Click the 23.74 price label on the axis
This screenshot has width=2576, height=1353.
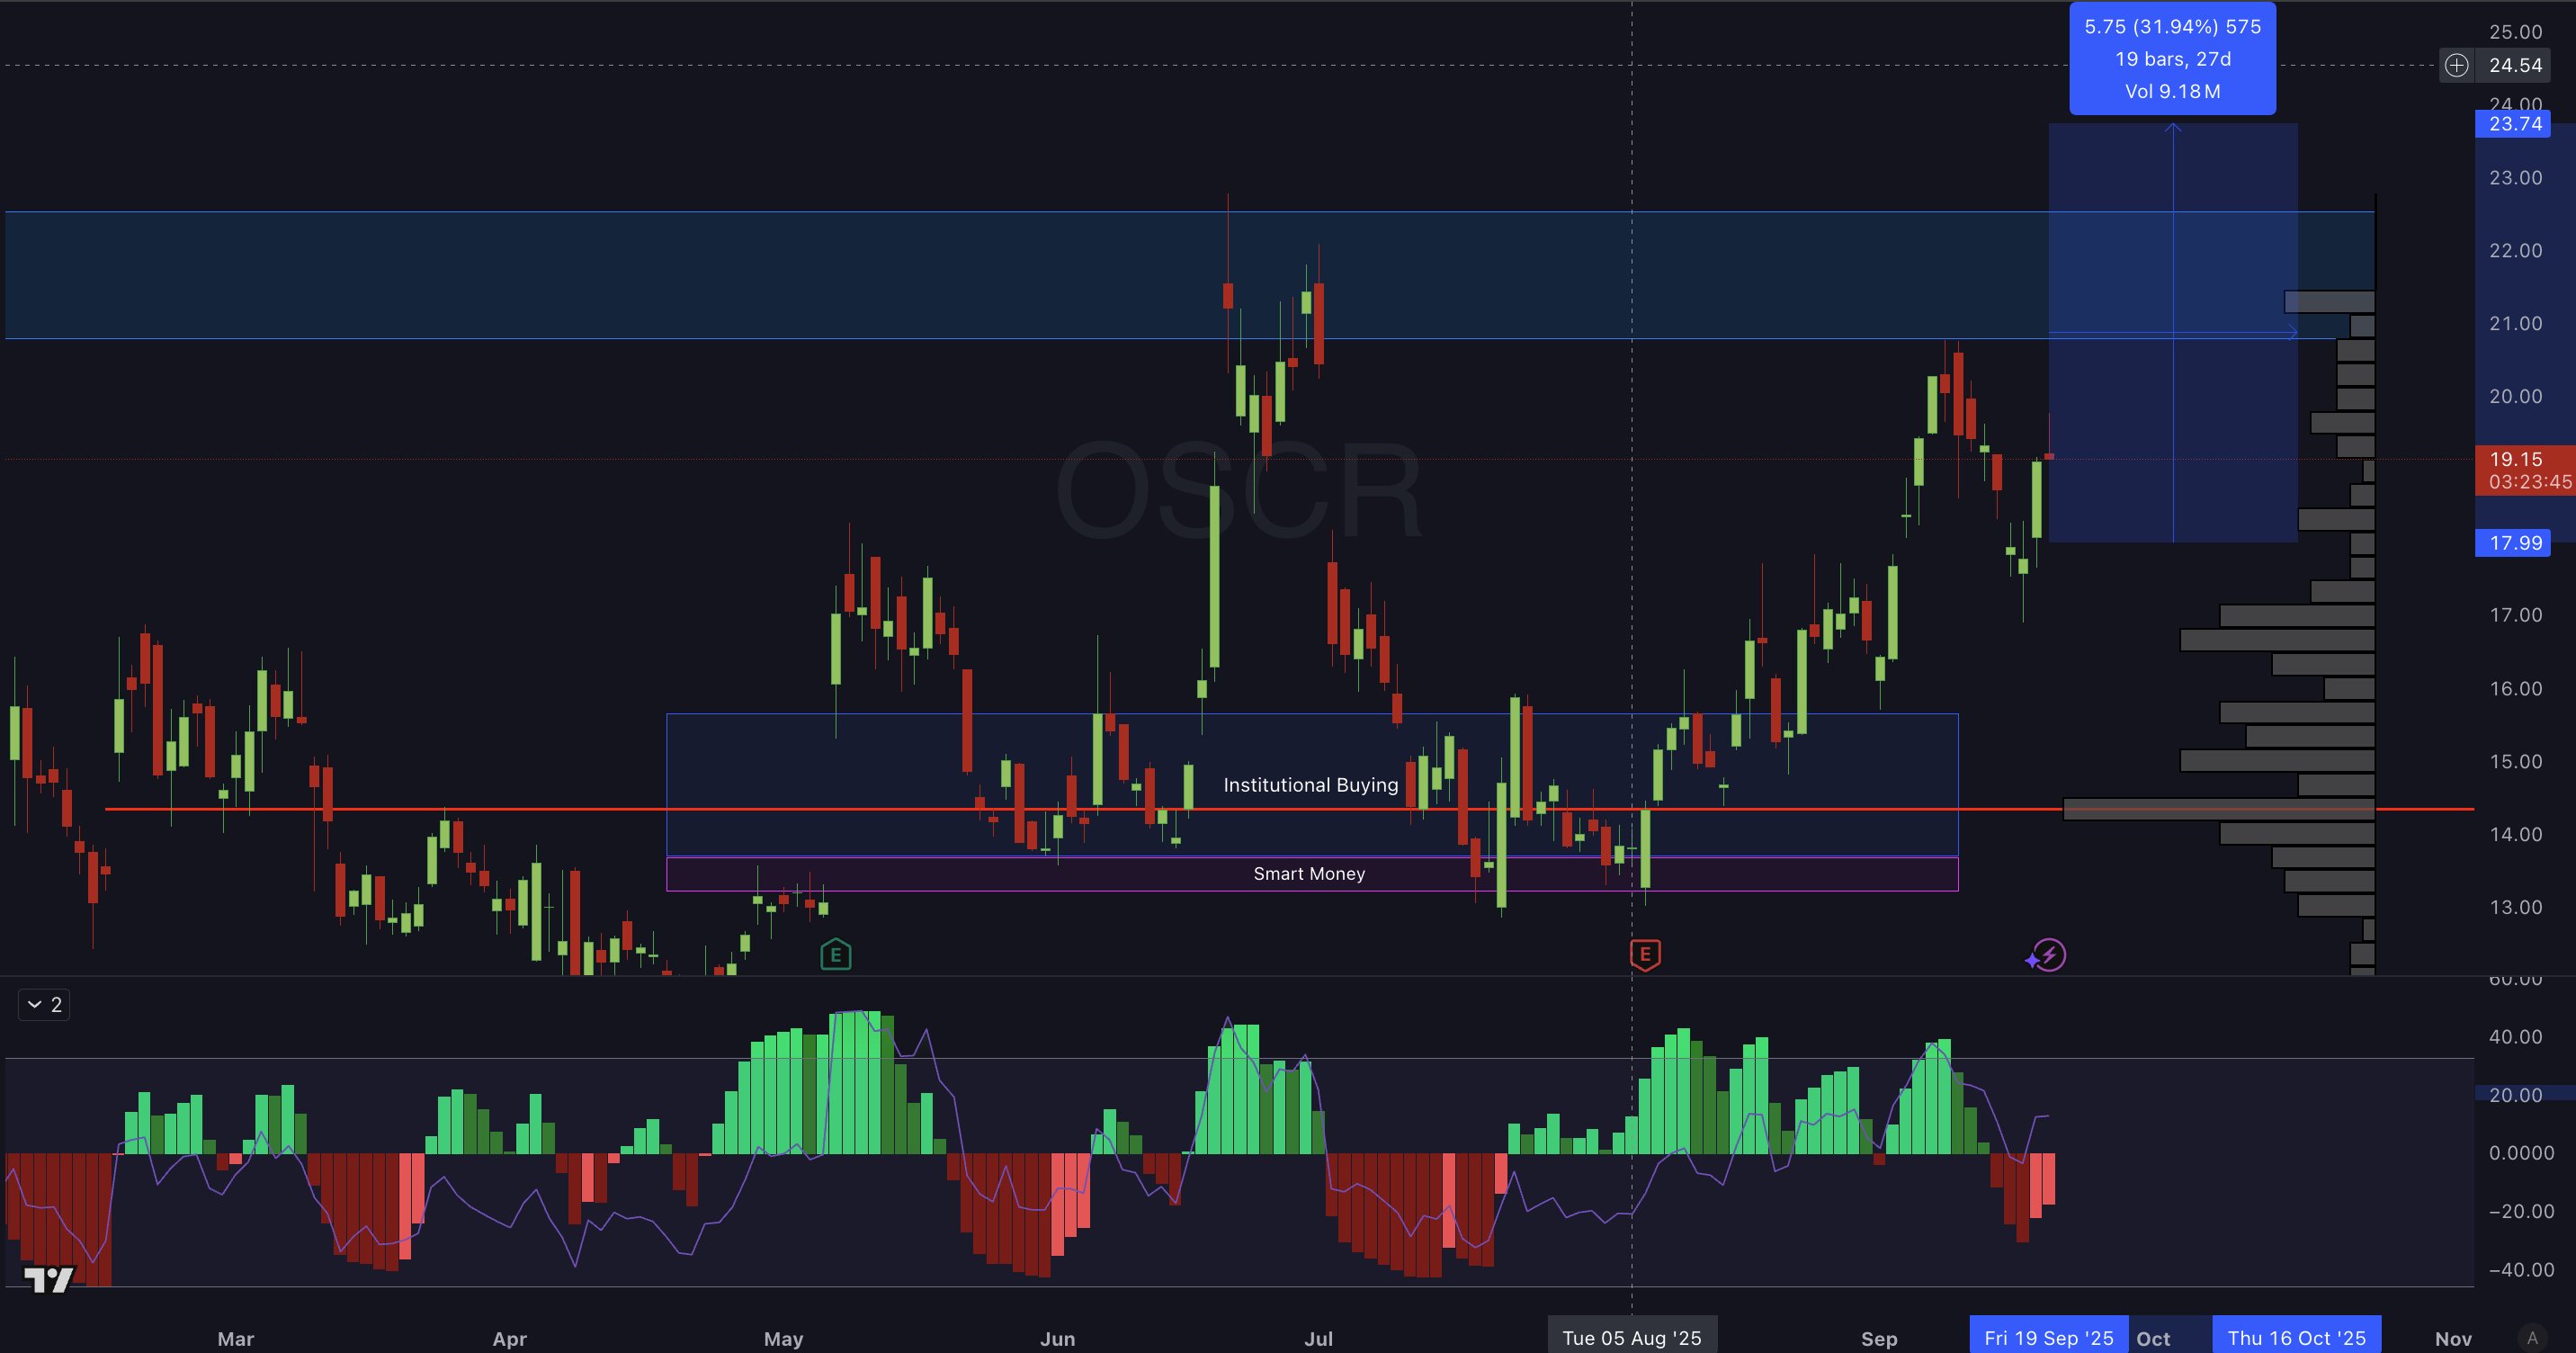pyautogui.click(x=2513, y=124)
